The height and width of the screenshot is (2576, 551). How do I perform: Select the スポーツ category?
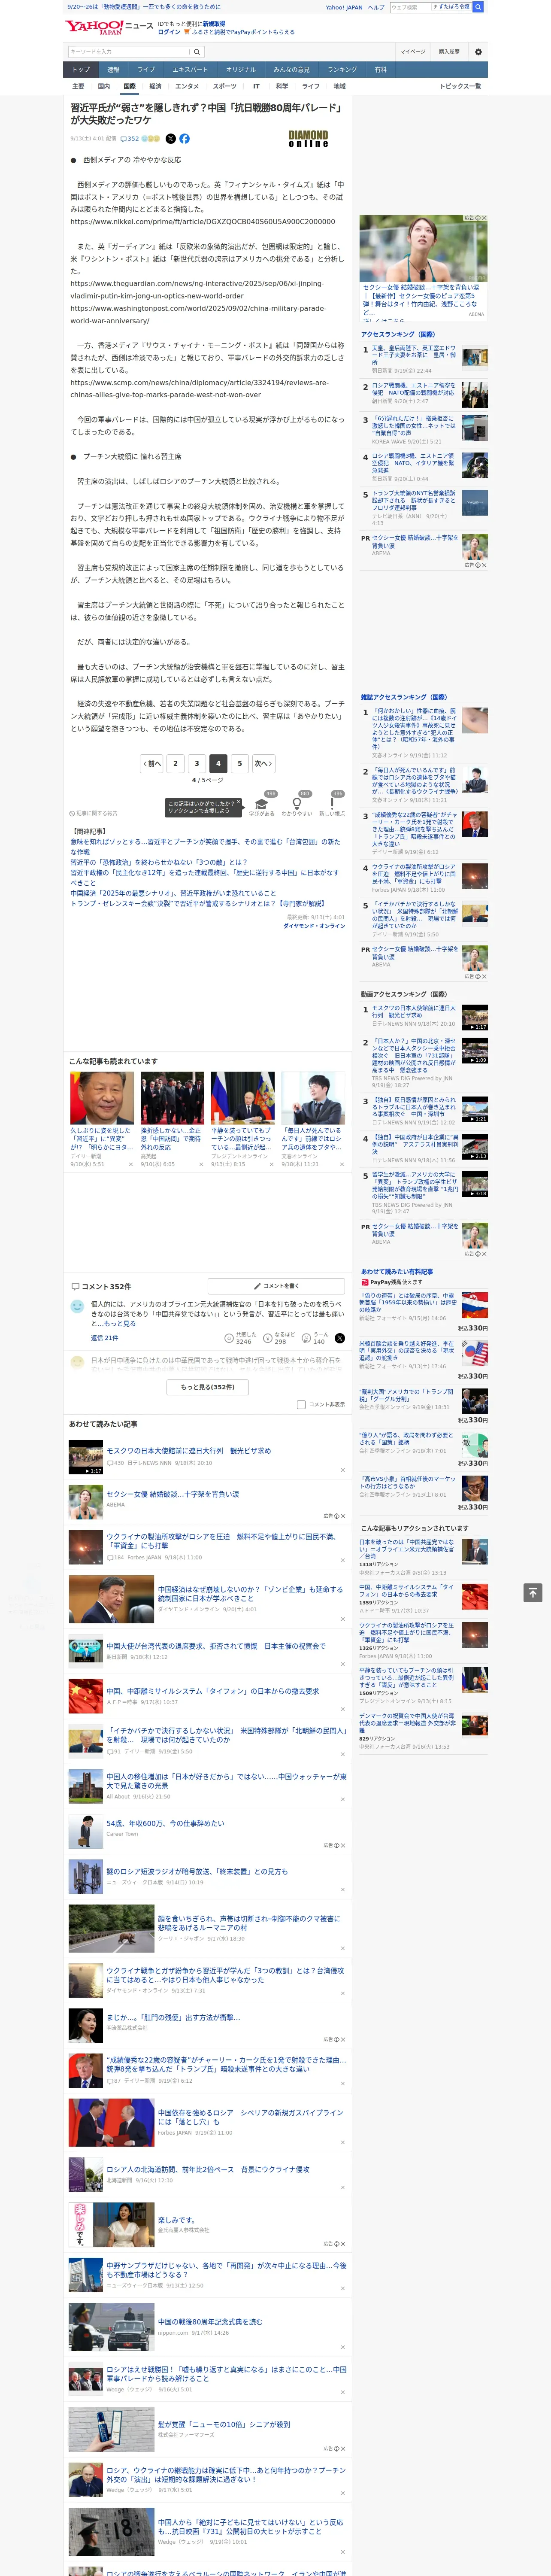coord(225,86)
